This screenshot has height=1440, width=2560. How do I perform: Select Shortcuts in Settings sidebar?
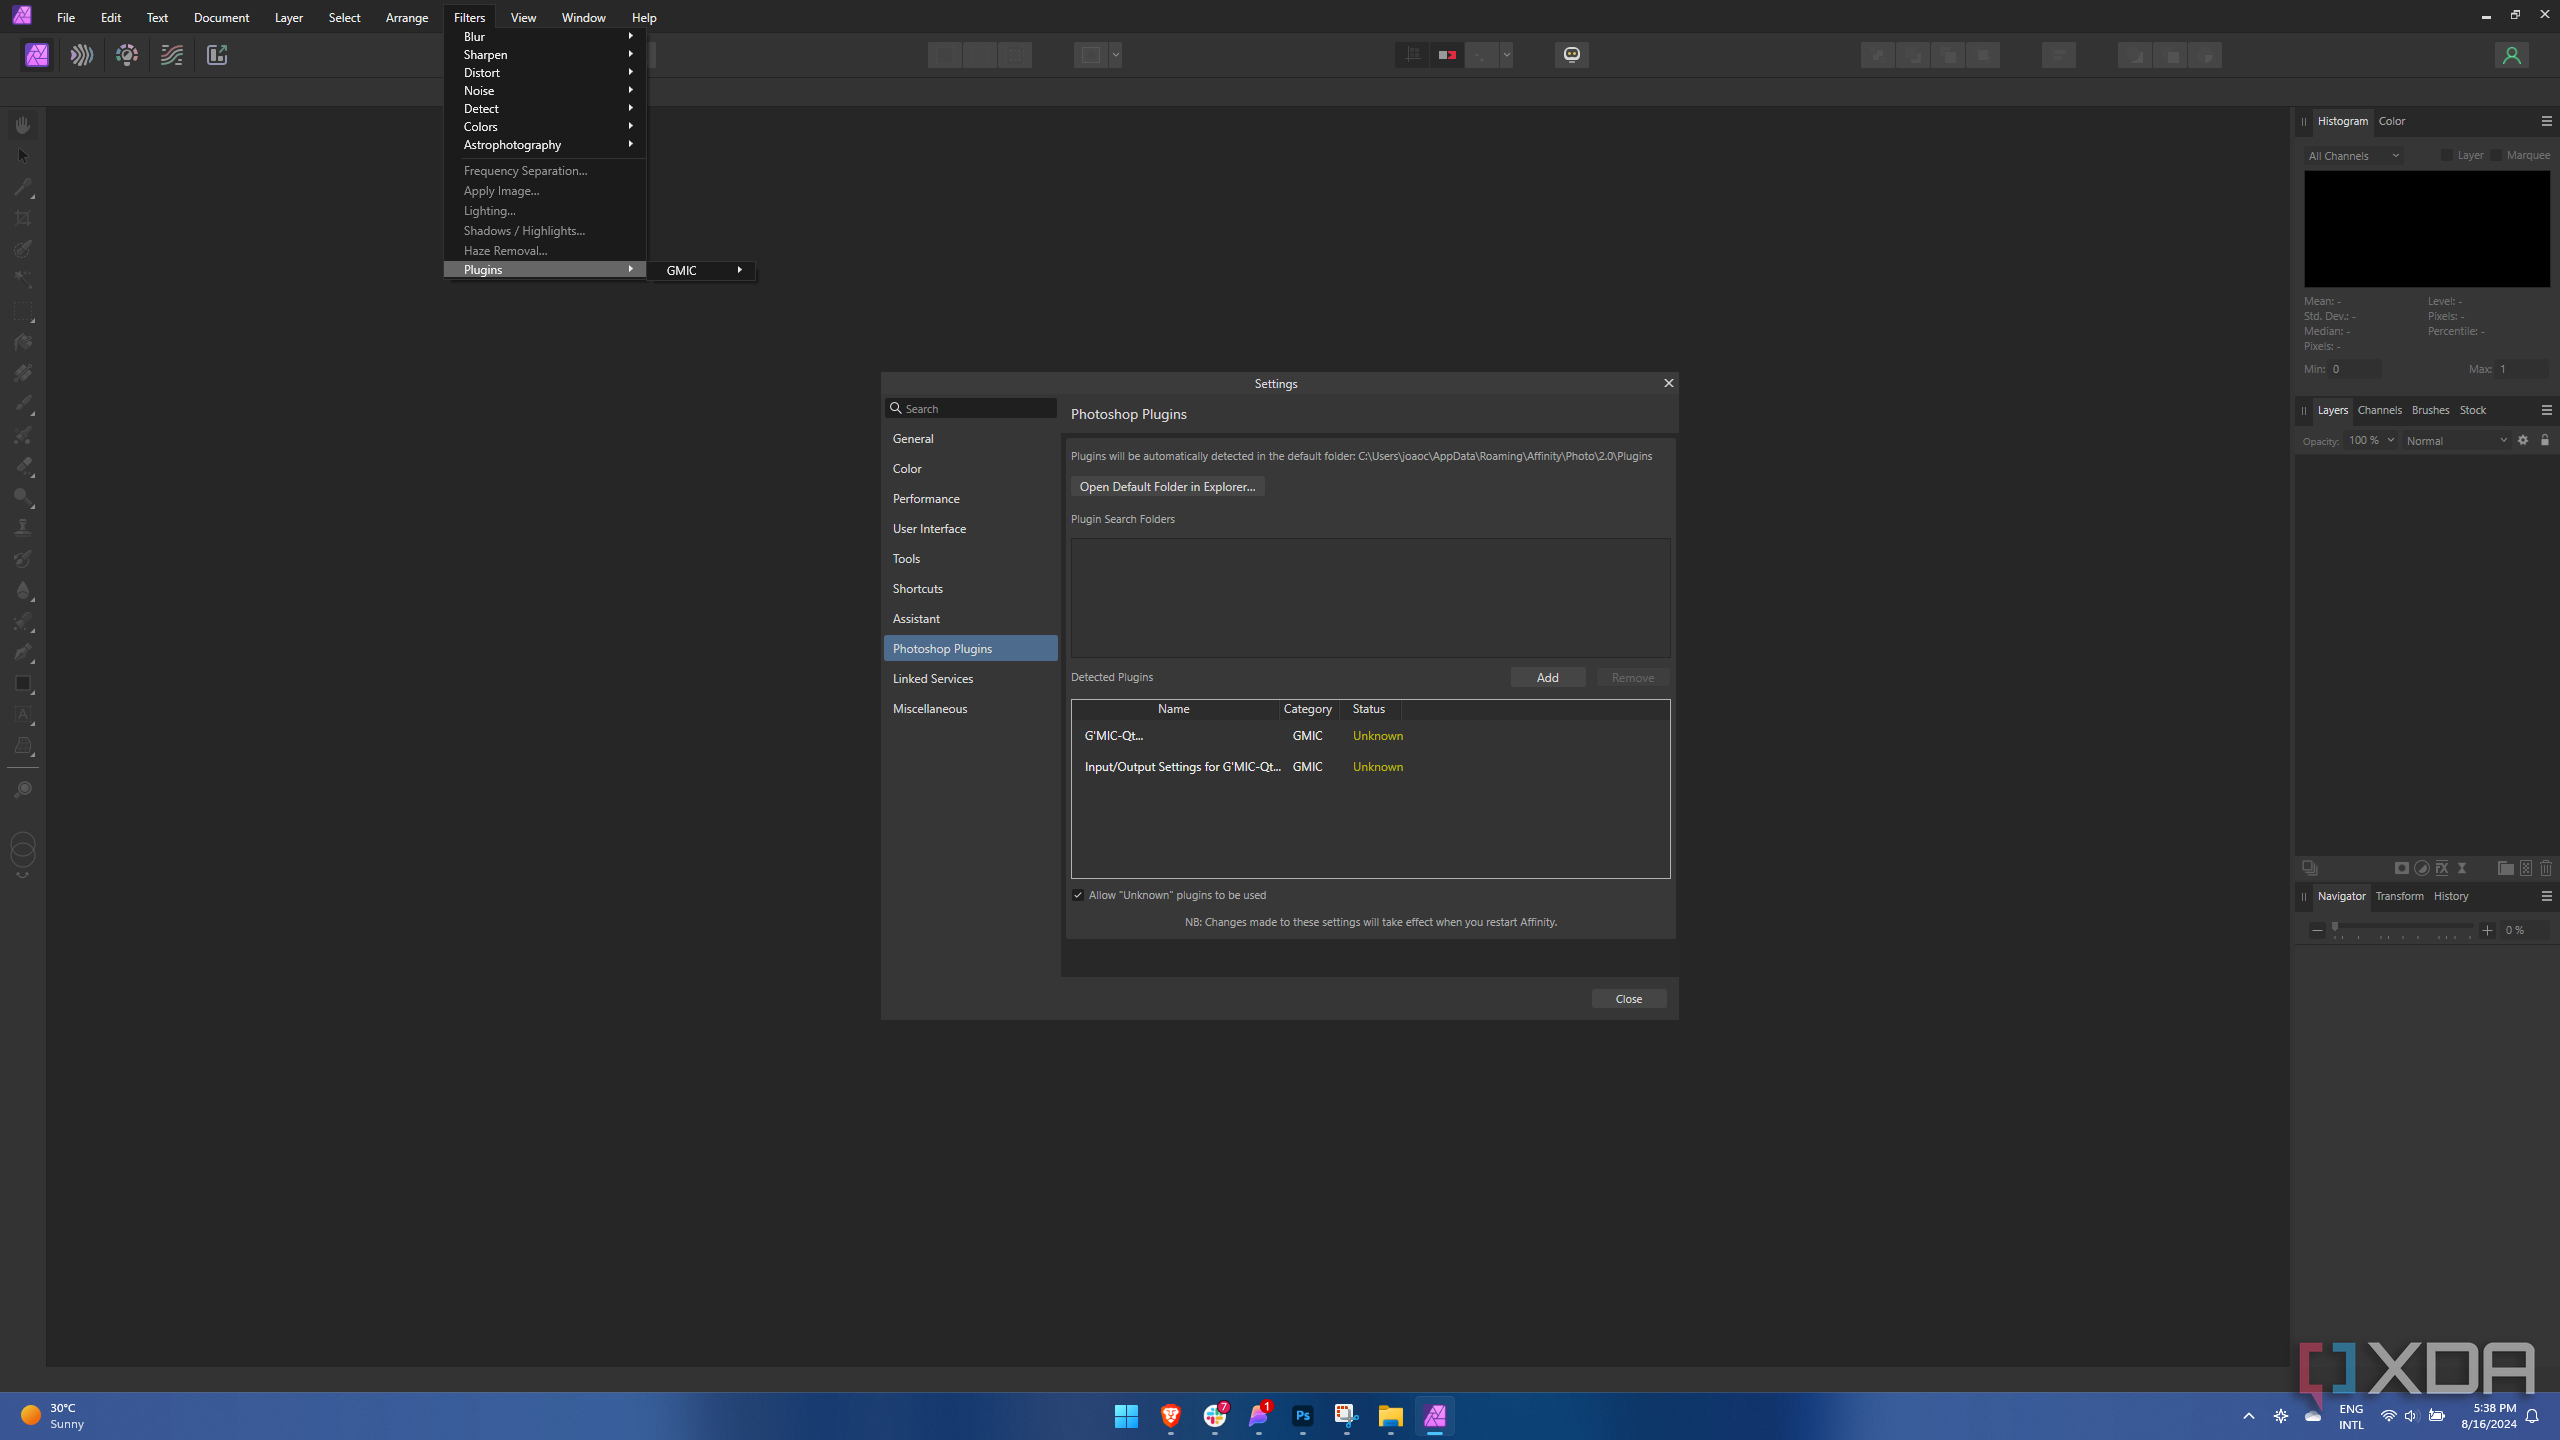coord(970,588)
